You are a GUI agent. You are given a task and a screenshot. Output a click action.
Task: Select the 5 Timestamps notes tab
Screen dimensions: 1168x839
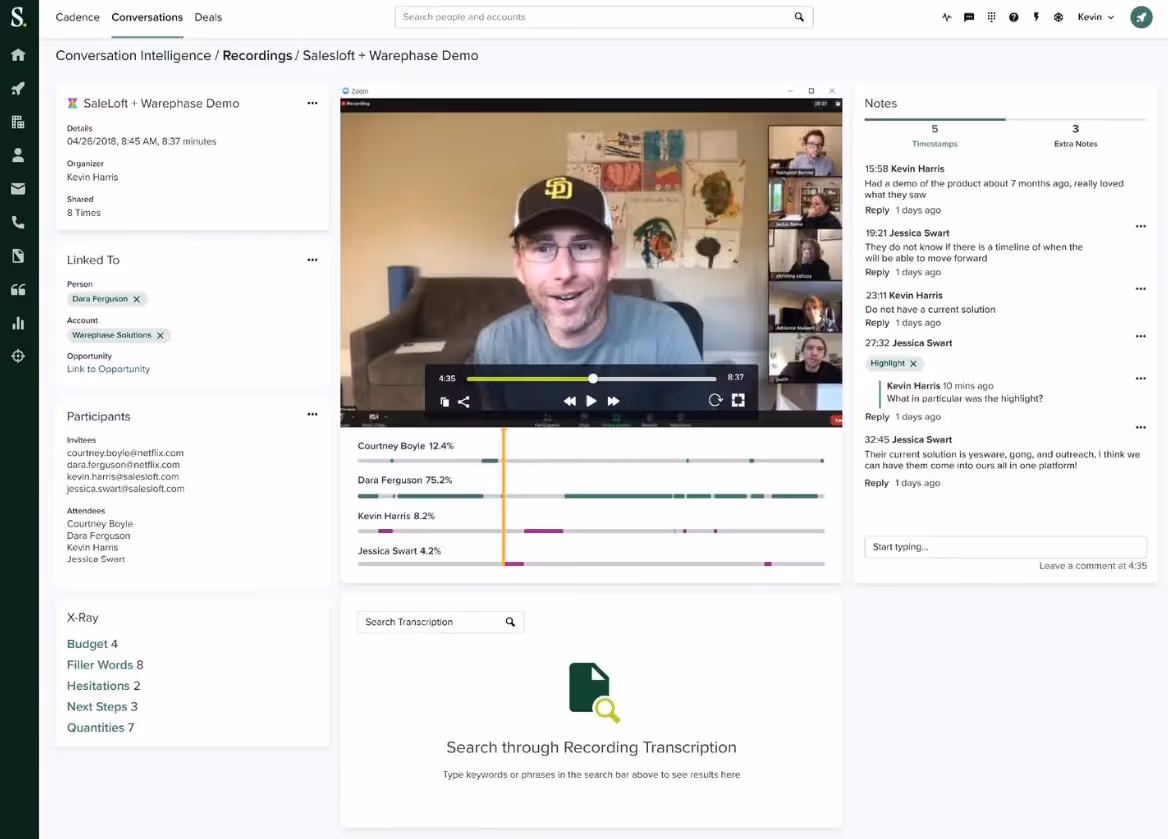[x=935, y=136]
